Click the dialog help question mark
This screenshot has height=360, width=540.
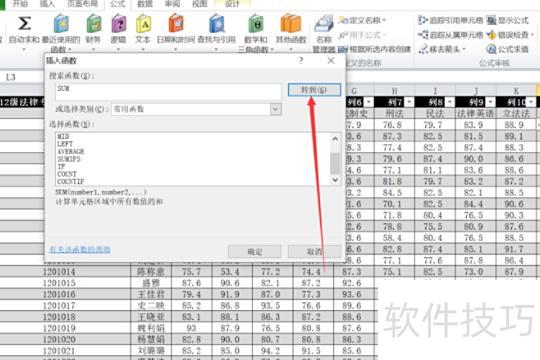coord(301,61)
